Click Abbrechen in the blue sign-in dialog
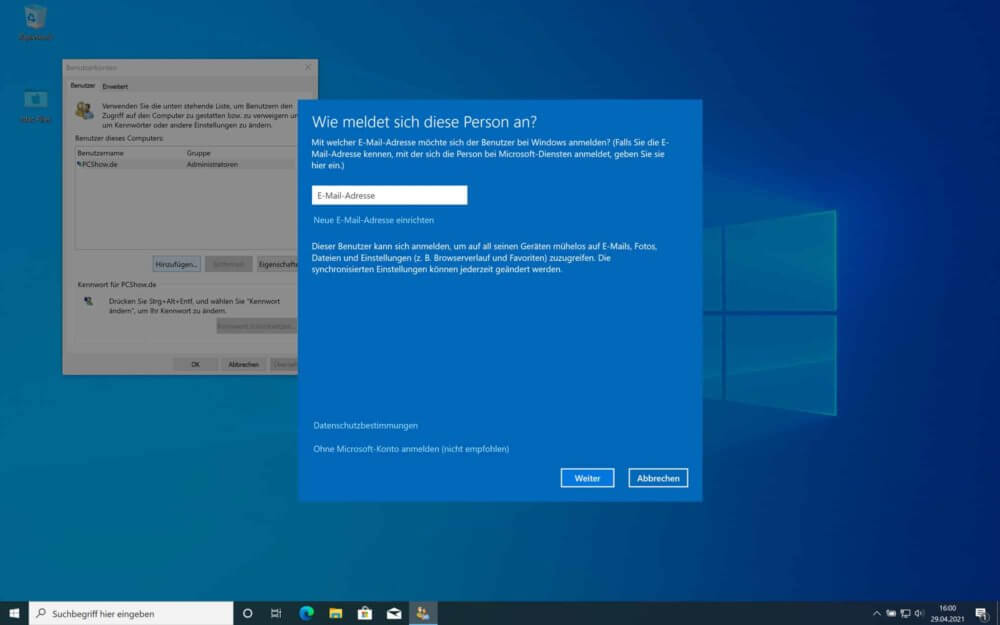This screenshot has height=625, width=1000. click(658, 478)
